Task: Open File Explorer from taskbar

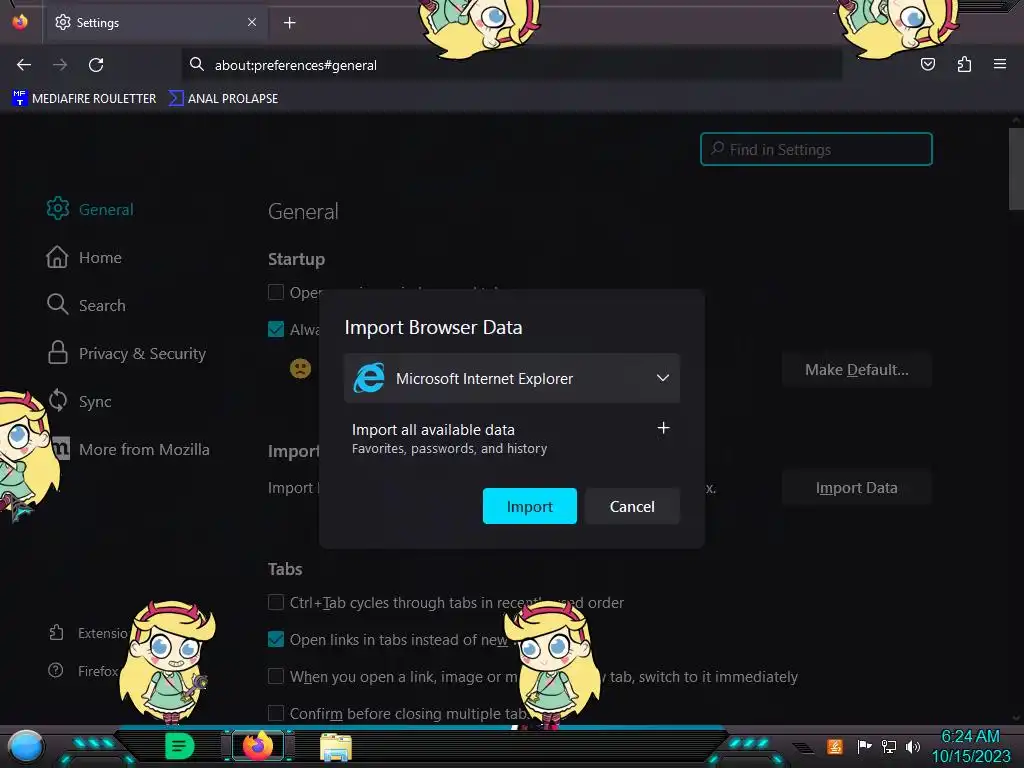Action: (336, 748)
